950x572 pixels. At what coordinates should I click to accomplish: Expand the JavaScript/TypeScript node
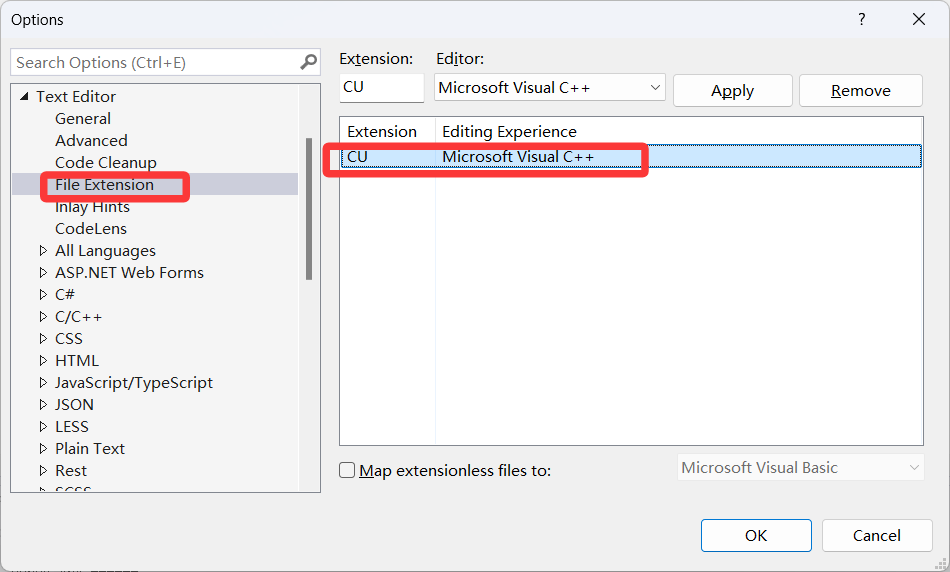(x=43, y=382)
